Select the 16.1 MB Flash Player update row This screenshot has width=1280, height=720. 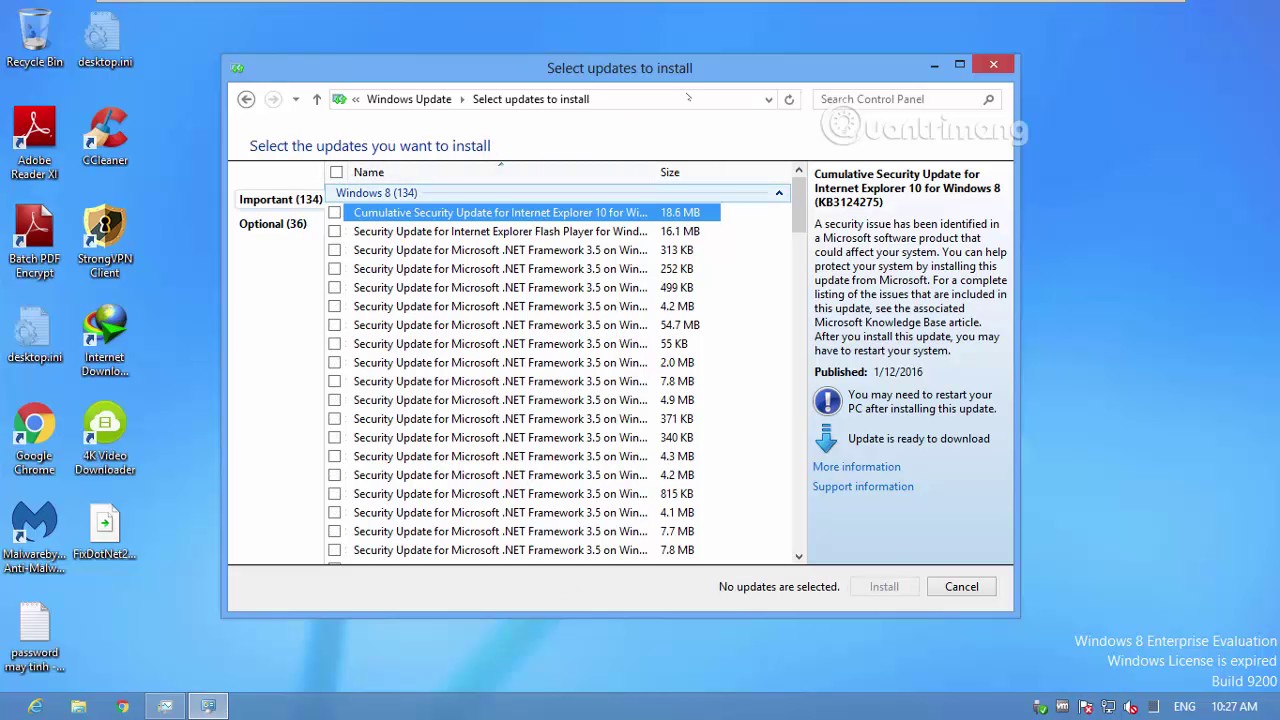click(x=532, y=232)
